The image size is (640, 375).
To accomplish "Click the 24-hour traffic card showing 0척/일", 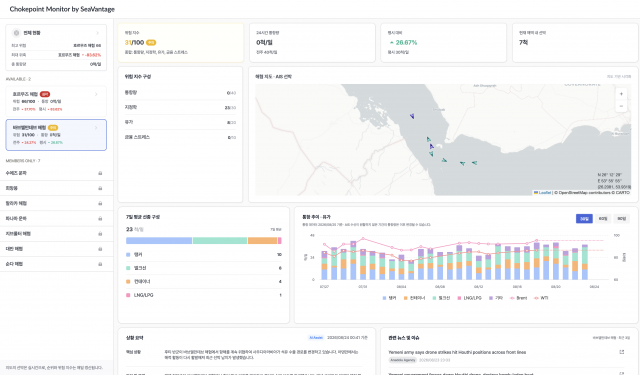I will (x=312, y=42).
